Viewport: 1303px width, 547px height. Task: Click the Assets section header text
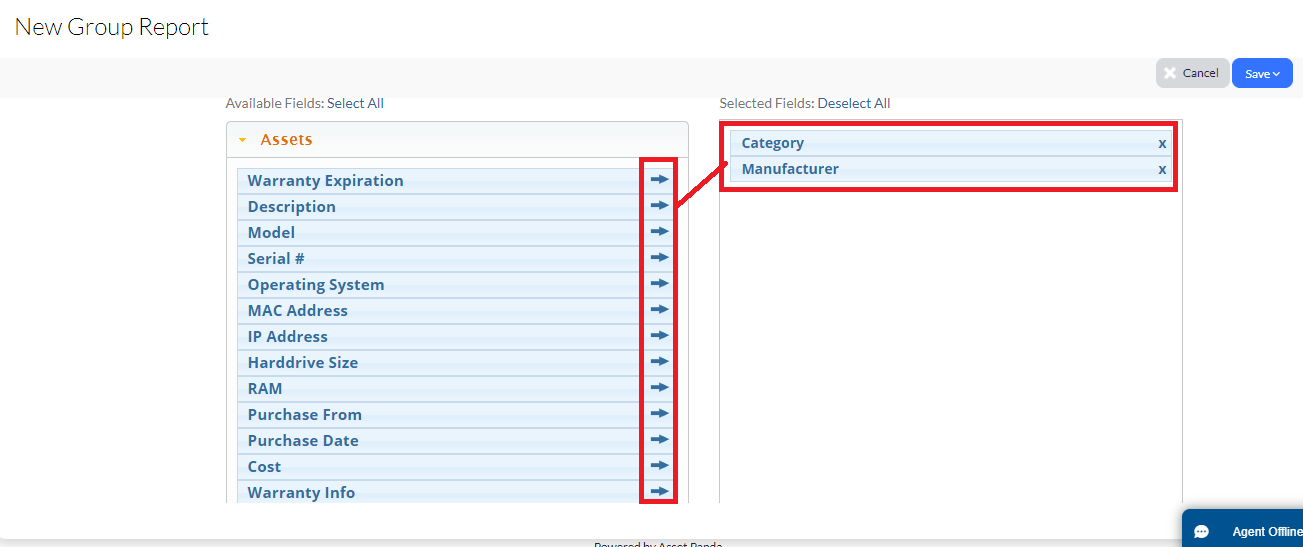[286, 140]
